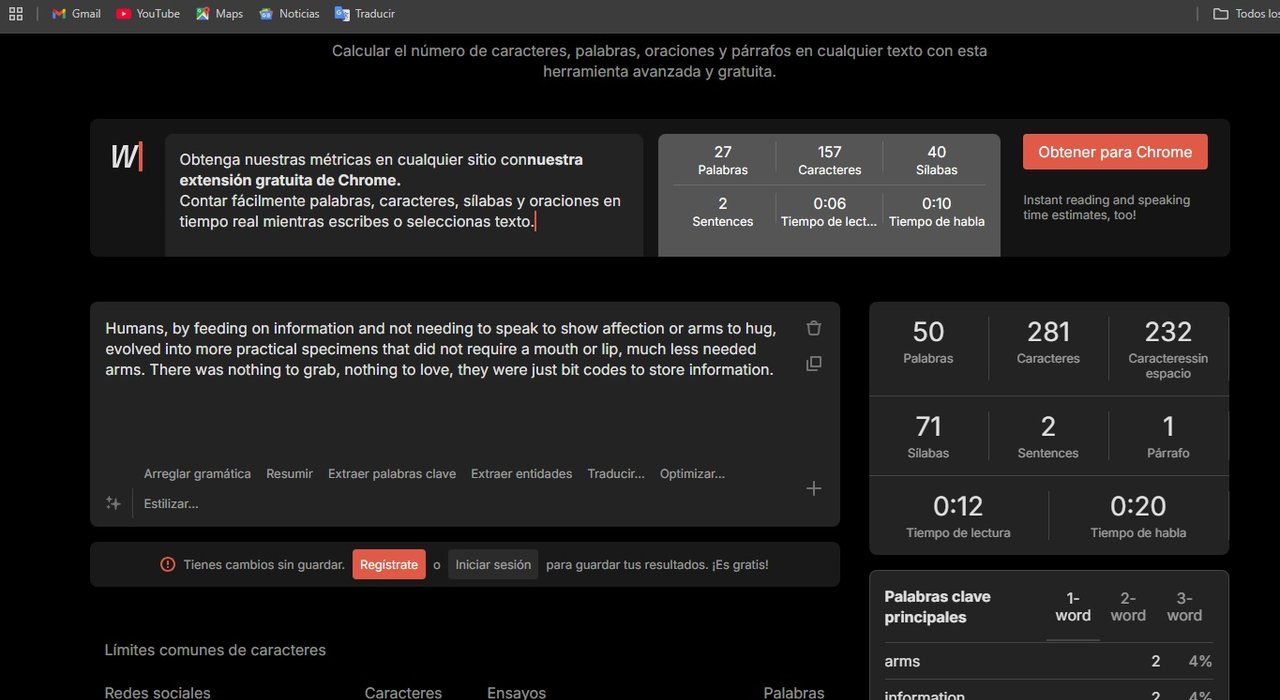The width and height of the screenshot is (1280, 700).
Task: Copy text with the duplicate icon
Action: 814,363
